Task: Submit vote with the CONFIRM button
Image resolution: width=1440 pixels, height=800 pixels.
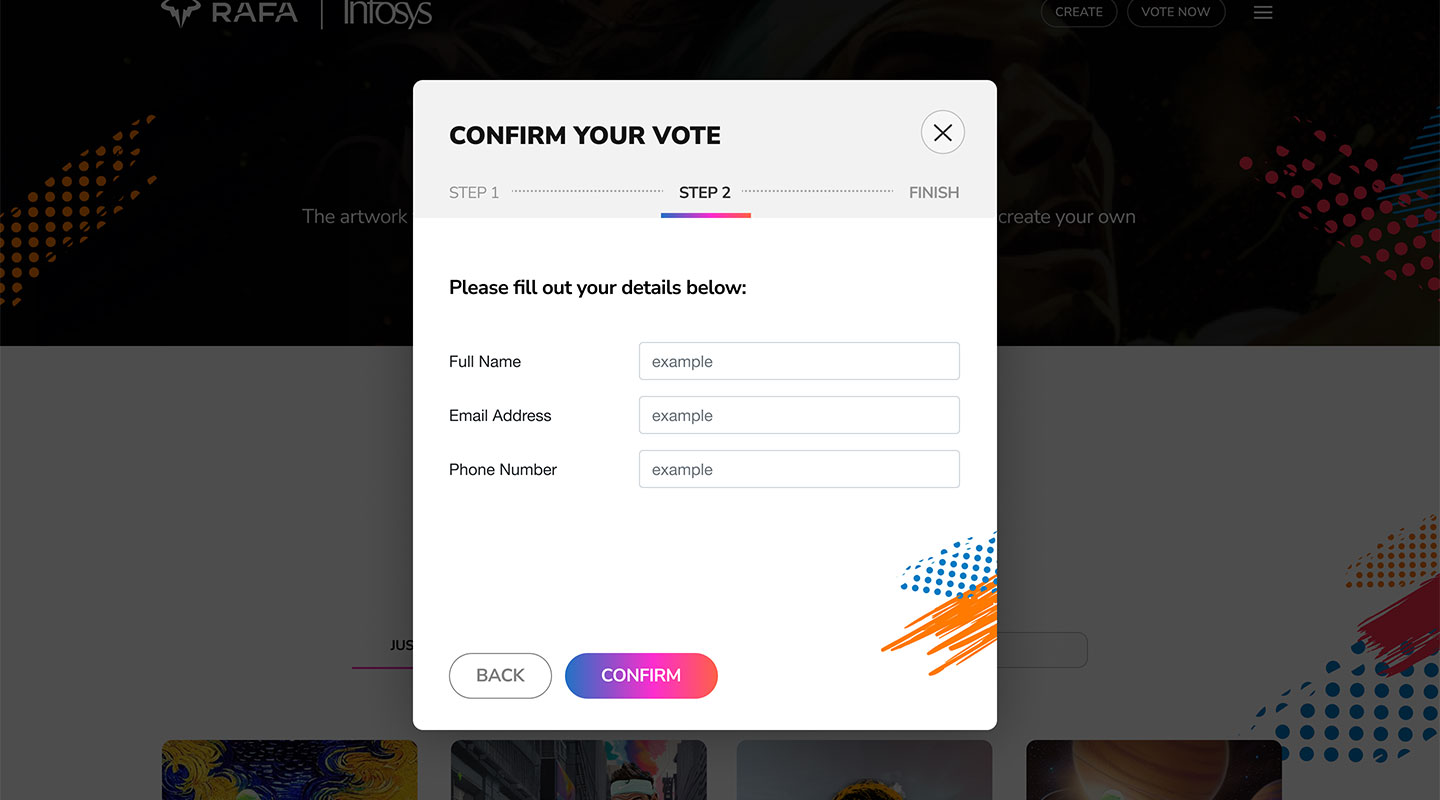Action: (641, 676)
